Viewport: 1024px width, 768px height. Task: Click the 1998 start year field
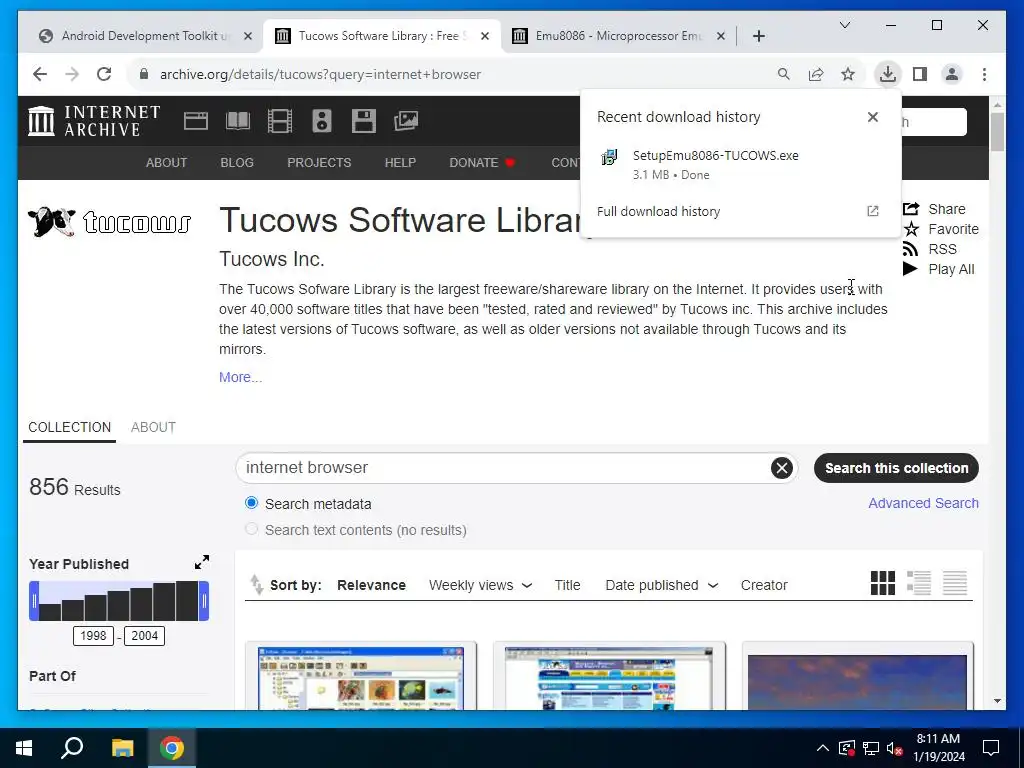tap(93, 636)
